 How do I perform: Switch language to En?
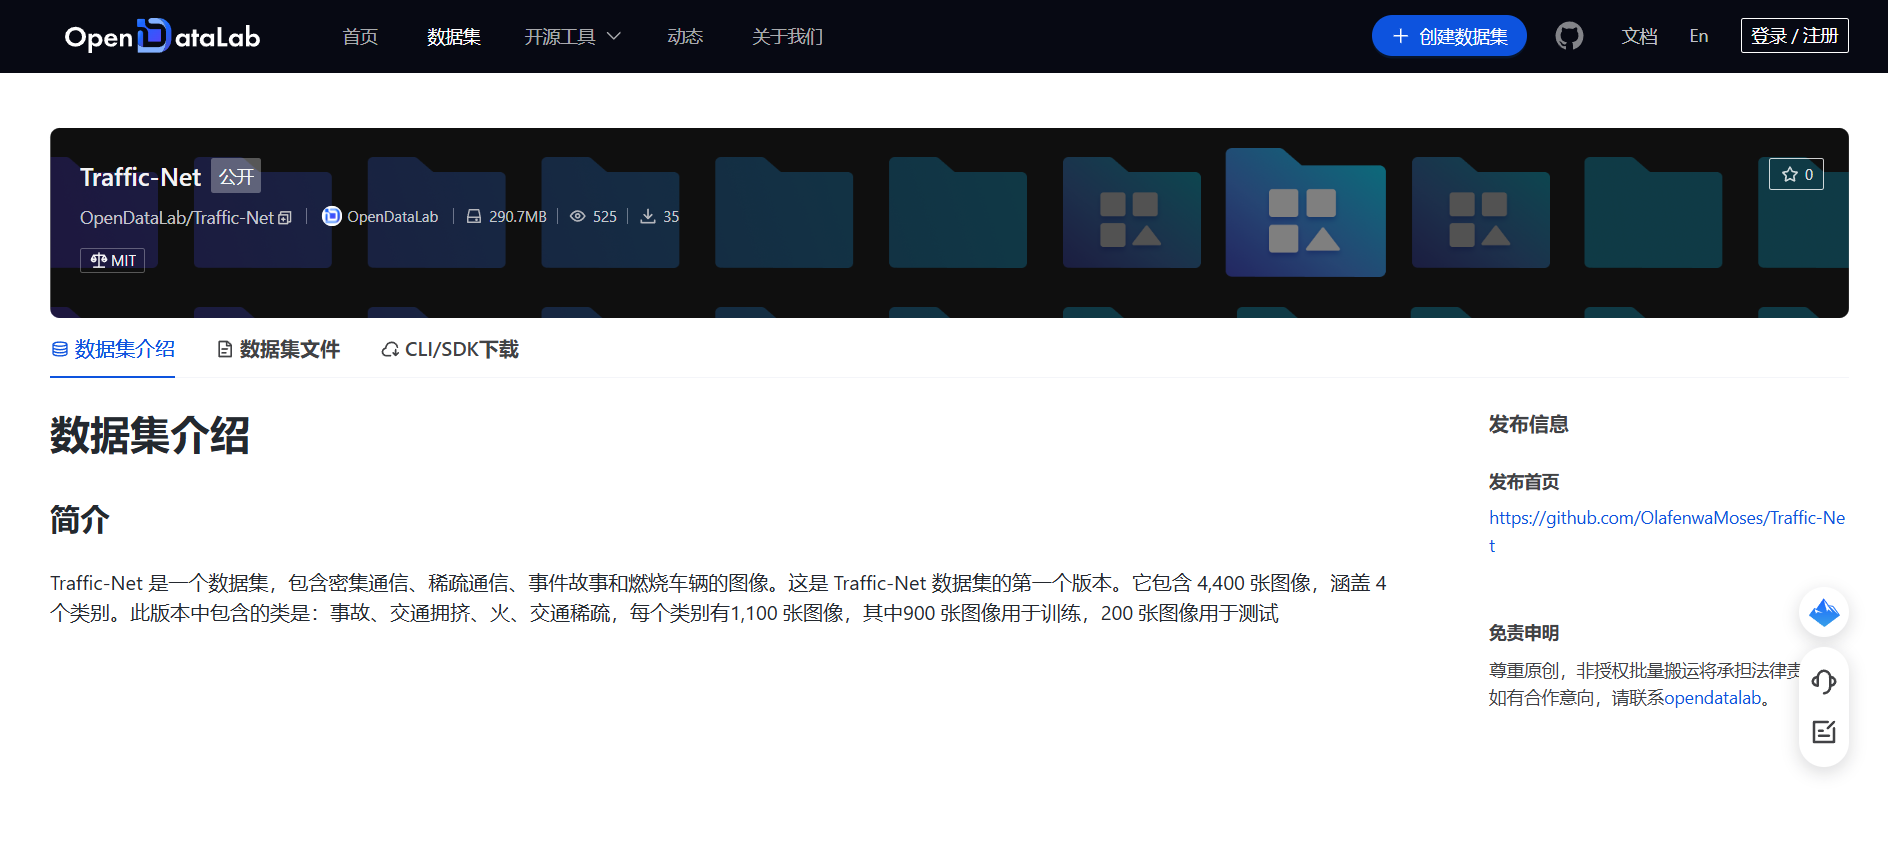pos(1699,36)
